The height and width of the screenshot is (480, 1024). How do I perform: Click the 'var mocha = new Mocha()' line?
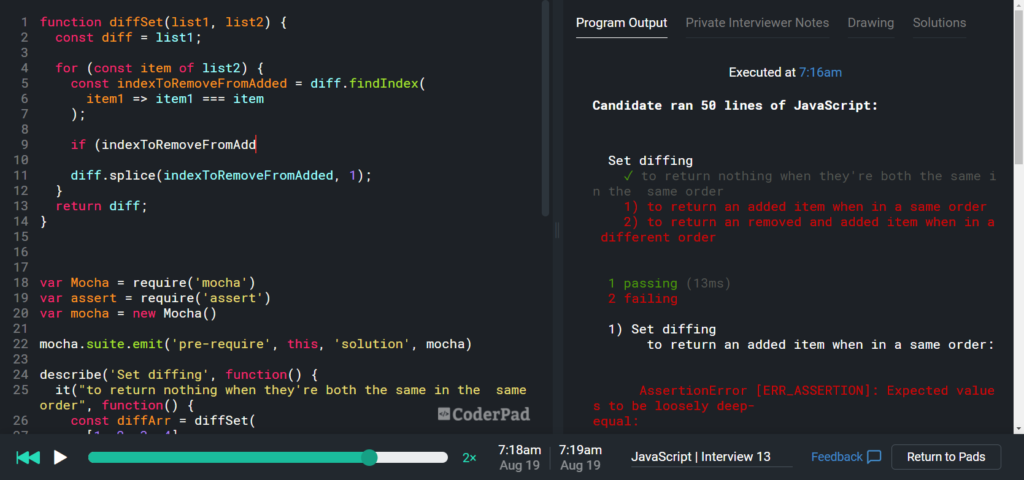pyautogui.click(x=128, y=313)
